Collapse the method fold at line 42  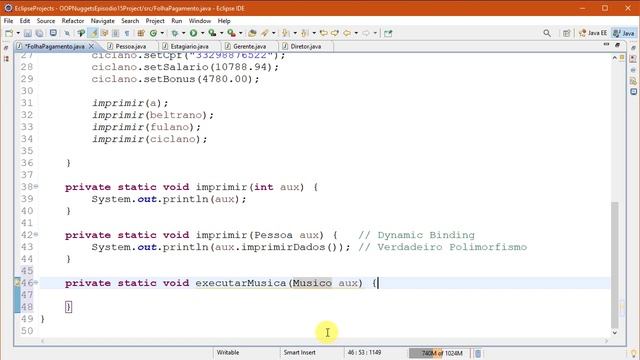click(x=36, y=235)
